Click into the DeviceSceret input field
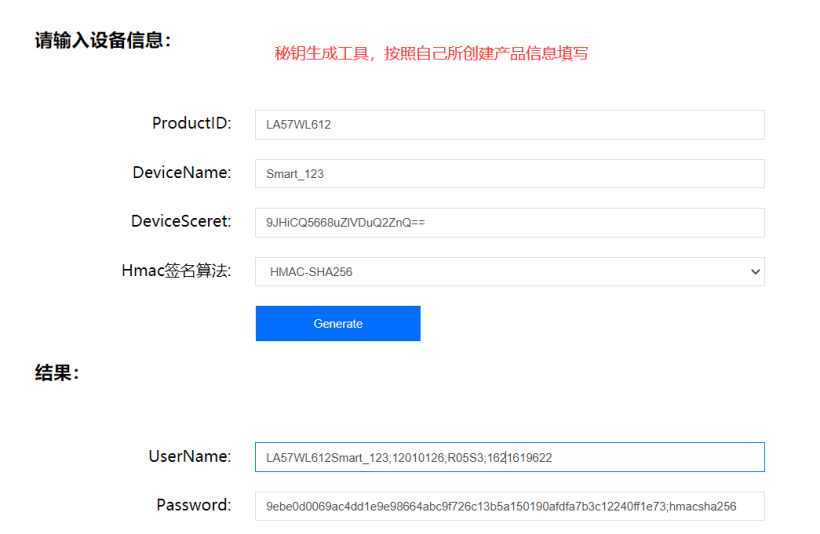Screen dimensions: 820x534 click(x=509, y=223)
